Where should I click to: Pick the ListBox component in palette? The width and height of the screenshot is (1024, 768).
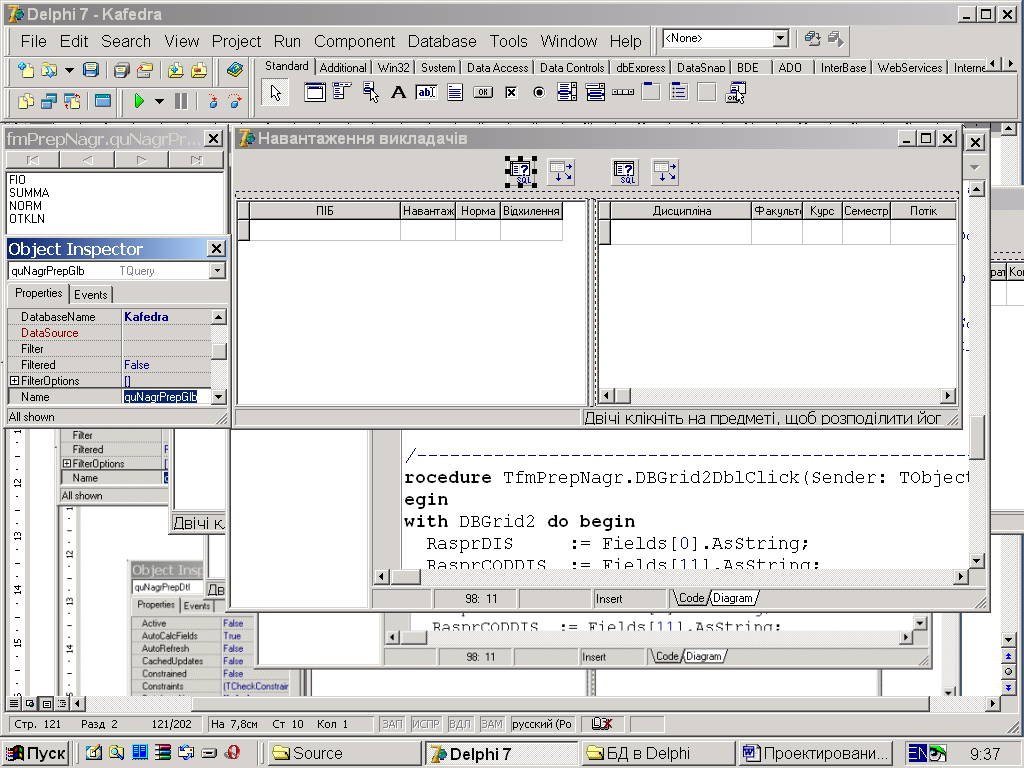[x=567, y=92]
